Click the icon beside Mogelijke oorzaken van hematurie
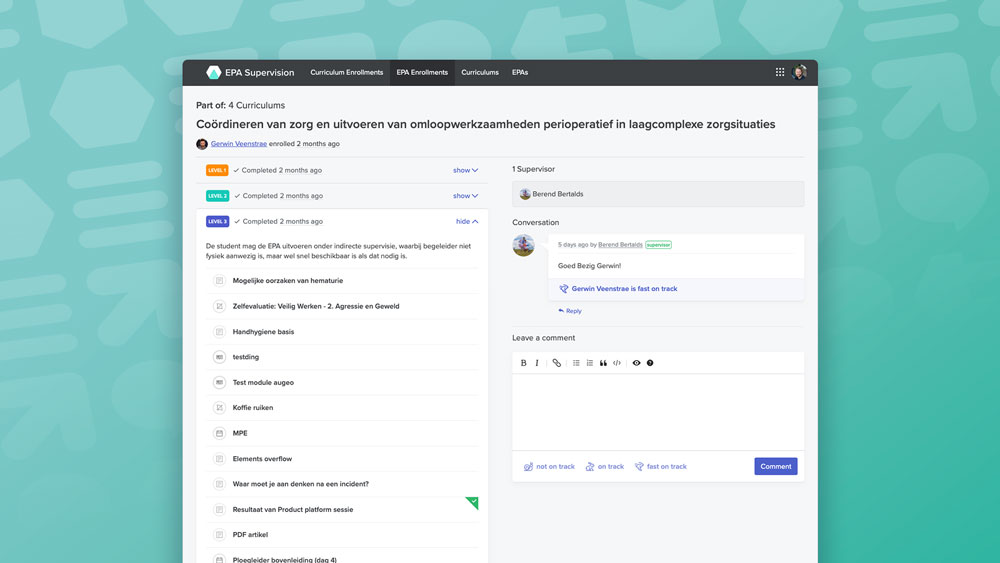 pyautogui.click(x=219, y=281)
